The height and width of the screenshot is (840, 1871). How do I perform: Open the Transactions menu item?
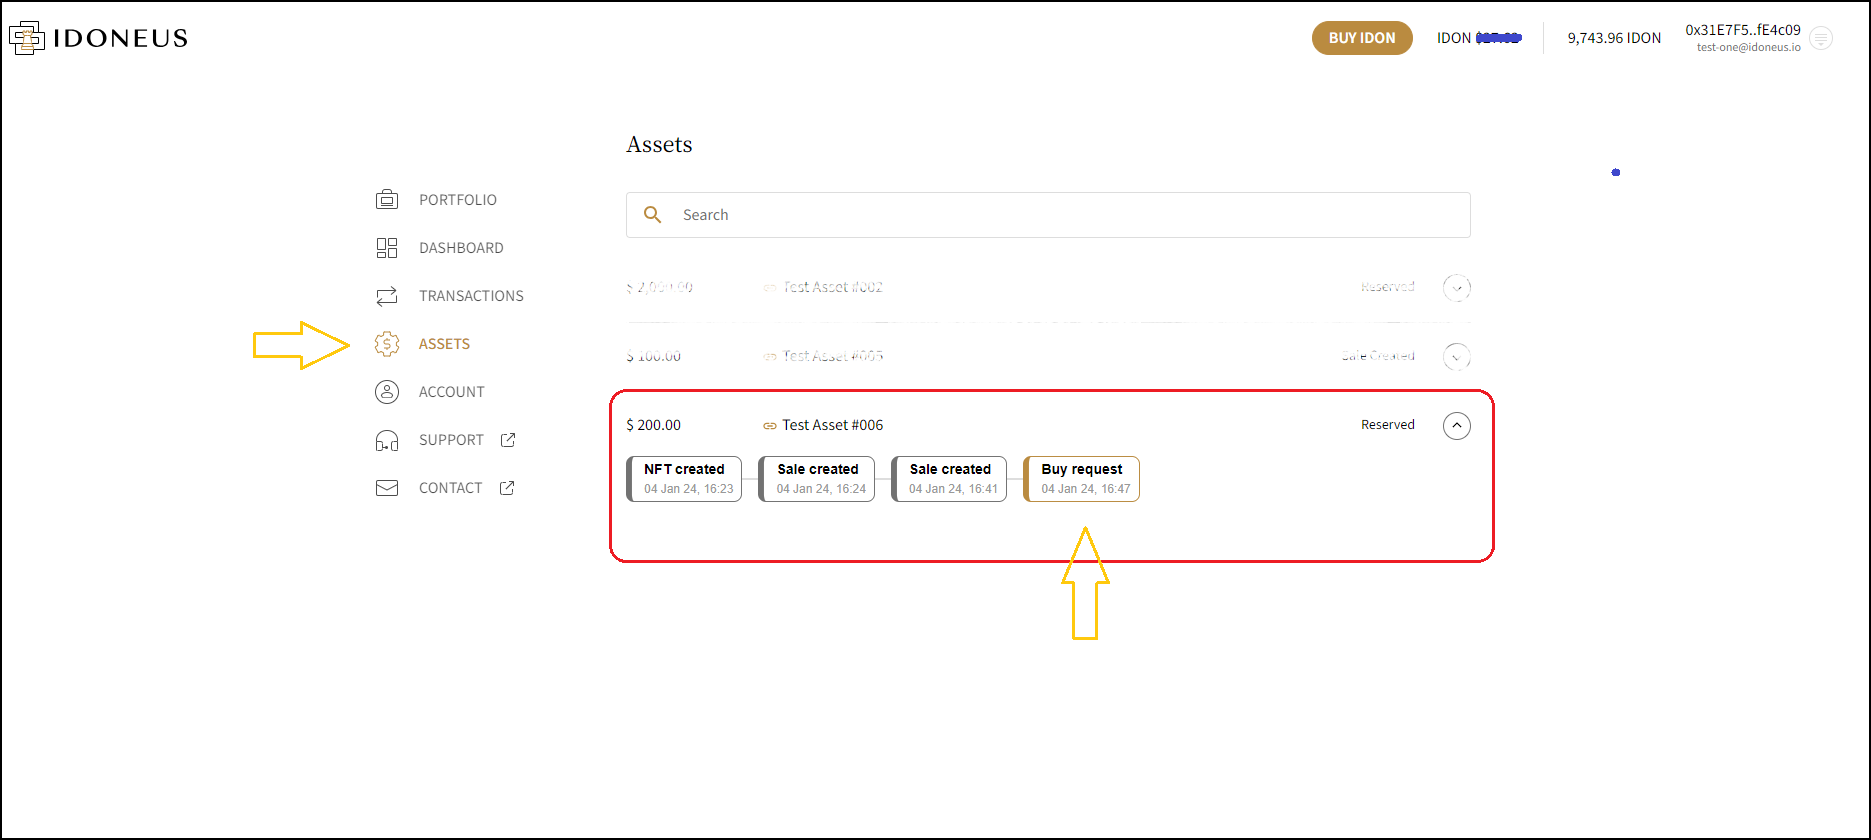click(471, 296)
